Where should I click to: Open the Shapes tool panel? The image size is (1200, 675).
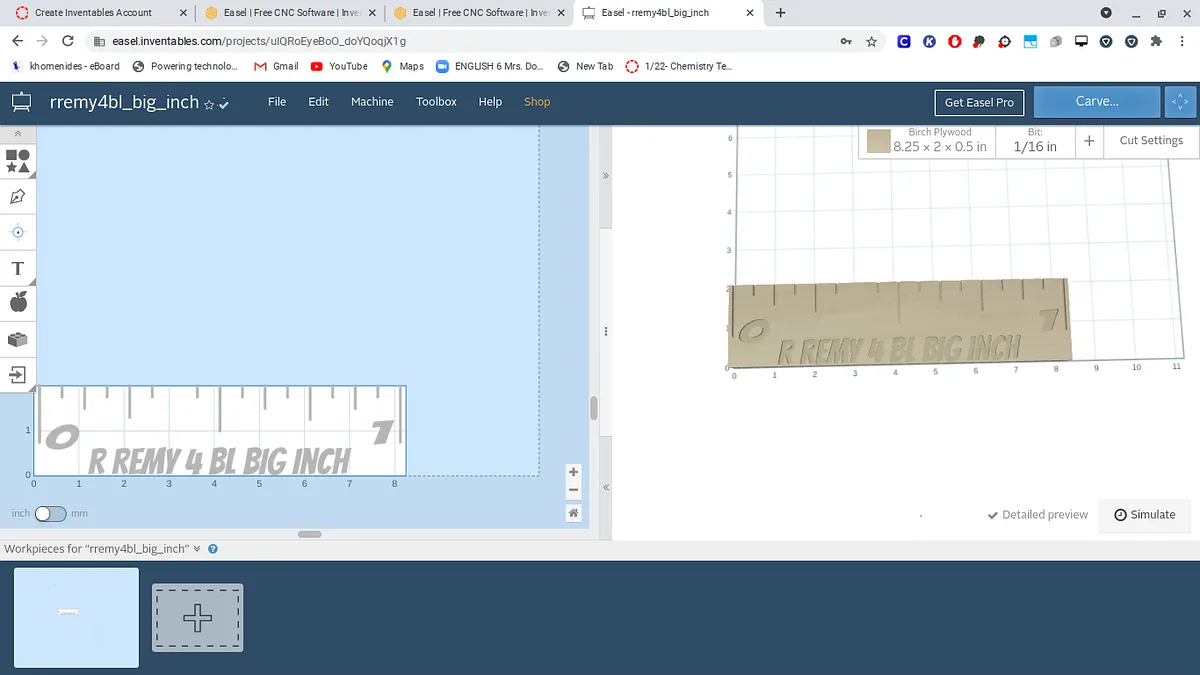[x=17, y=160]
